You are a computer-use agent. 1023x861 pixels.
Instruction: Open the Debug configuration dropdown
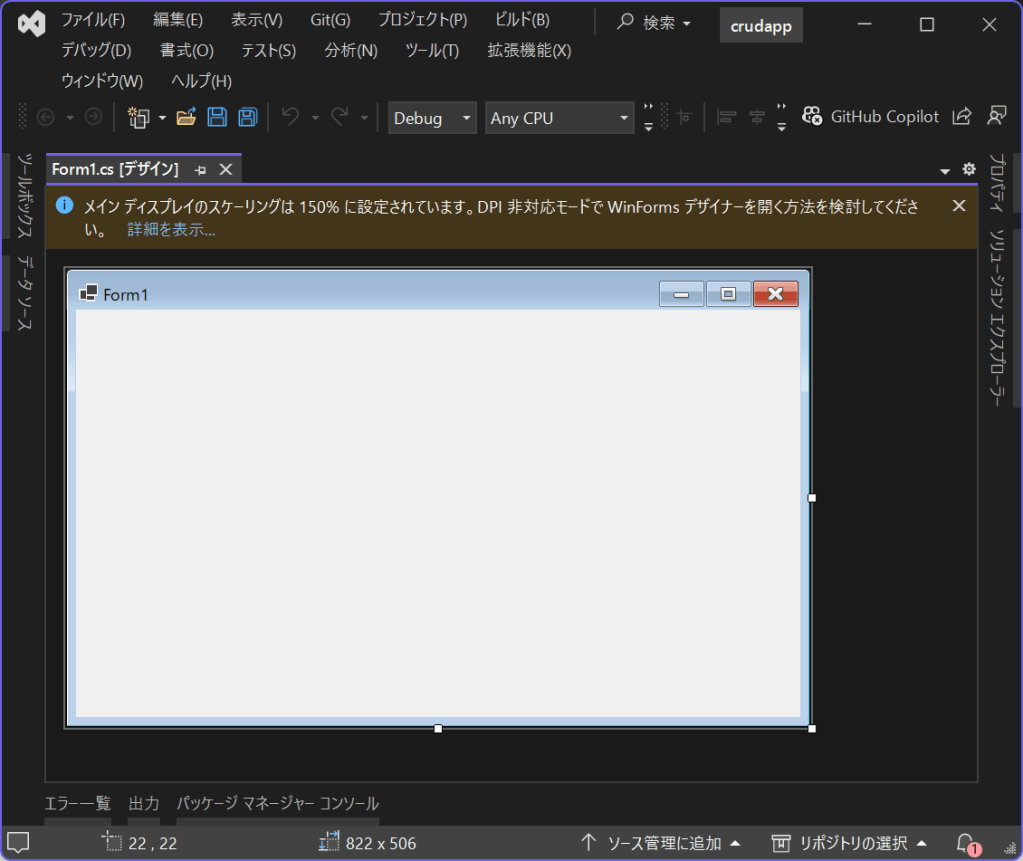[x=433, y=118]
